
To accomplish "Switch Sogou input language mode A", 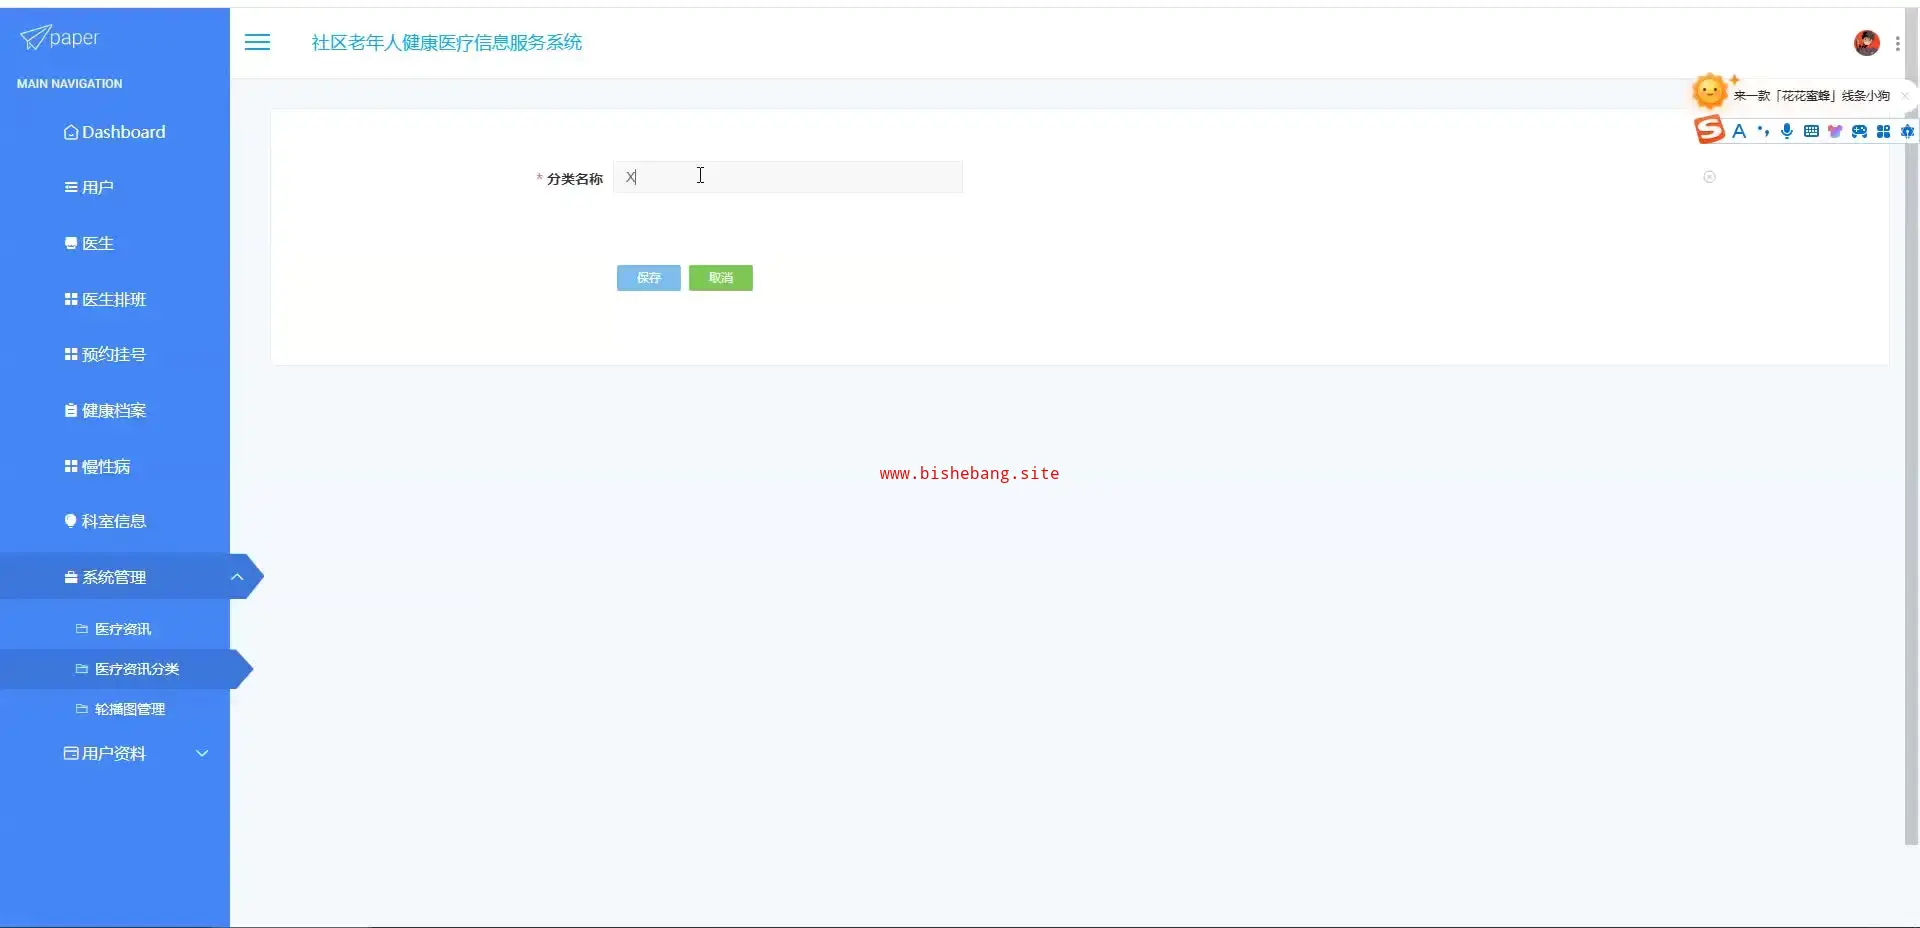I will point(1739,131).
